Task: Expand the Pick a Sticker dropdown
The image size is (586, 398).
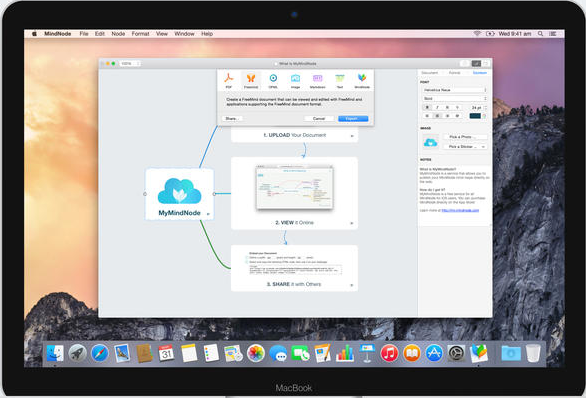Action: pyautogui.click(x=466, y=147)
